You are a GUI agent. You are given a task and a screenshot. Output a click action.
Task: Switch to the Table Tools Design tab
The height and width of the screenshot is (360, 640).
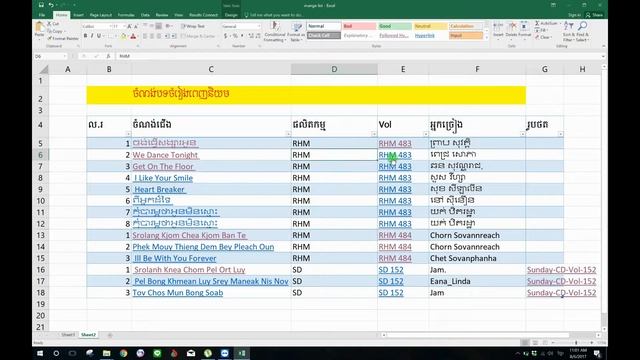231,15
